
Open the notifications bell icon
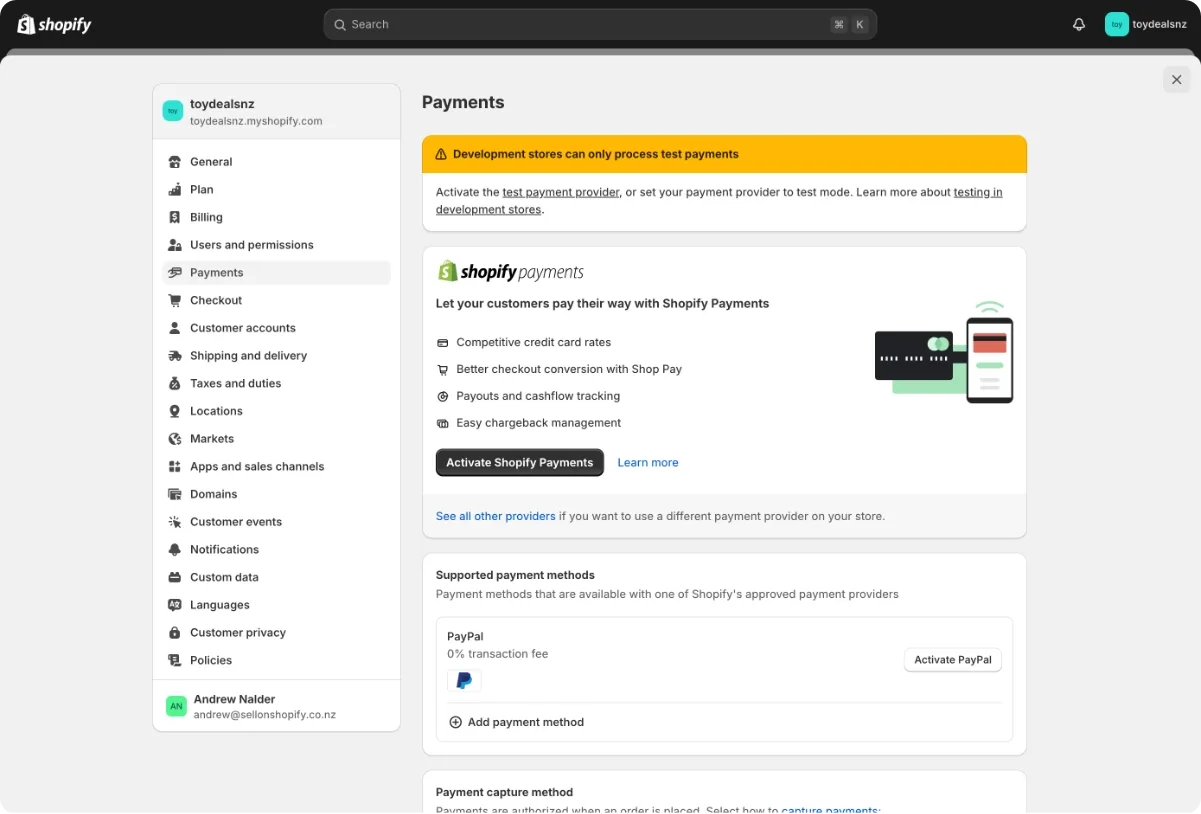[x=1079, y=24]
